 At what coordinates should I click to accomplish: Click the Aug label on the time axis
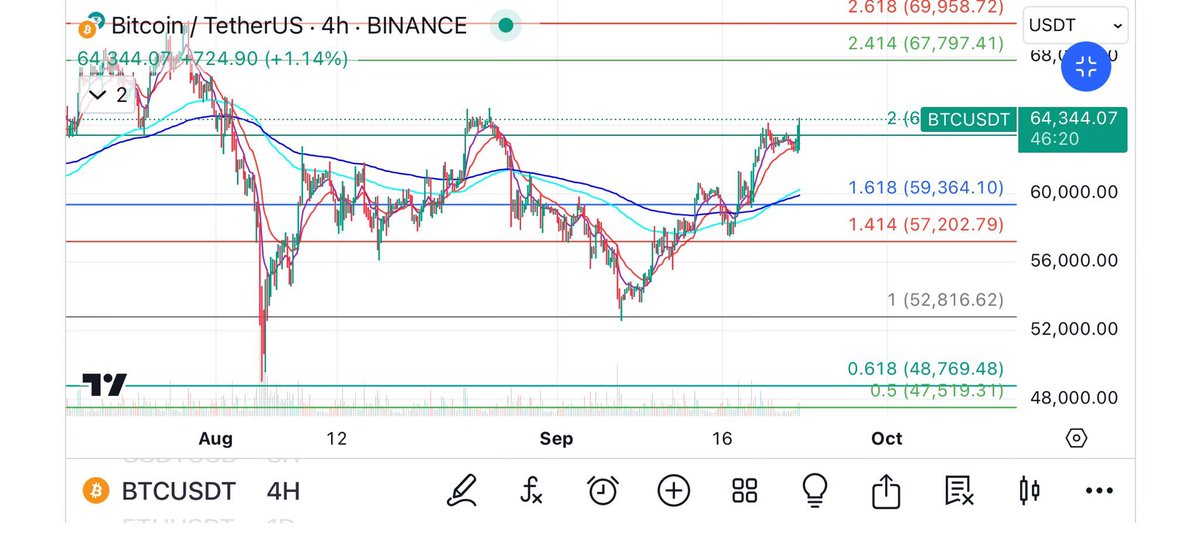[x=215, y=438]
